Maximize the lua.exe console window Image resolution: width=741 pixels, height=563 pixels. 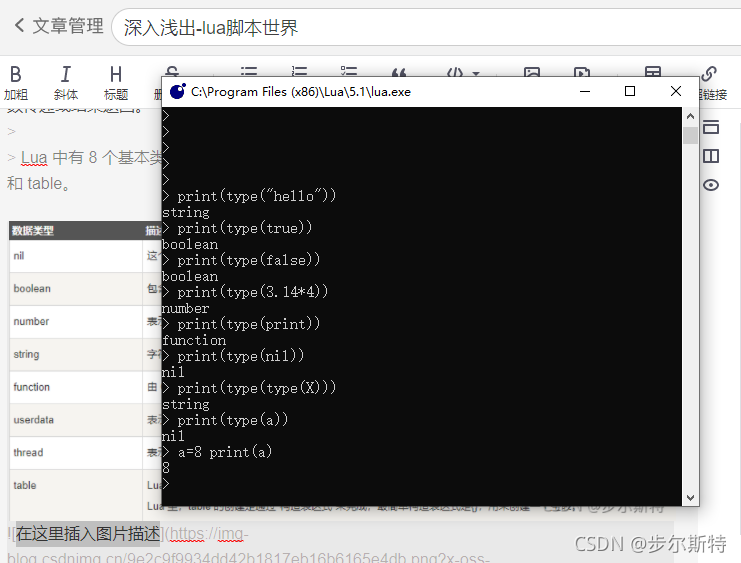point(630,92)
